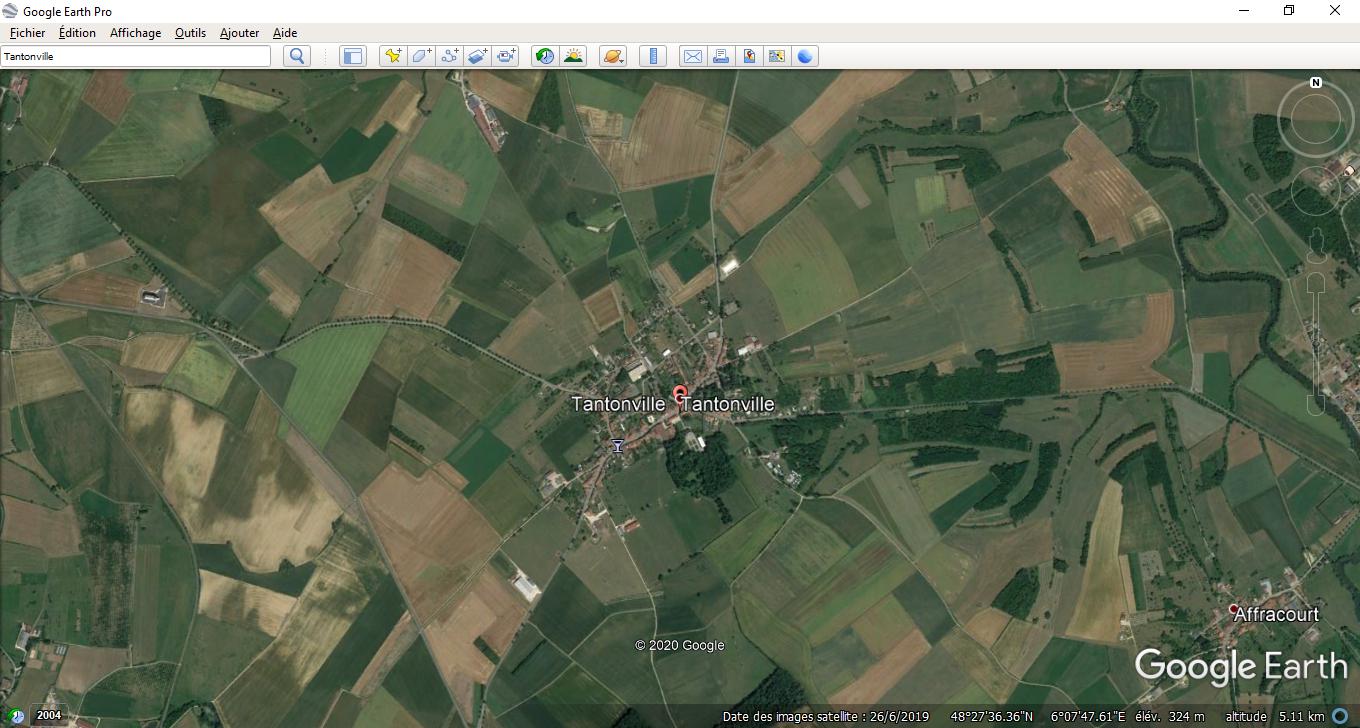1360x728 pixels.
Task: Click the N north-up compass button
Action: tap(1316, 83)
